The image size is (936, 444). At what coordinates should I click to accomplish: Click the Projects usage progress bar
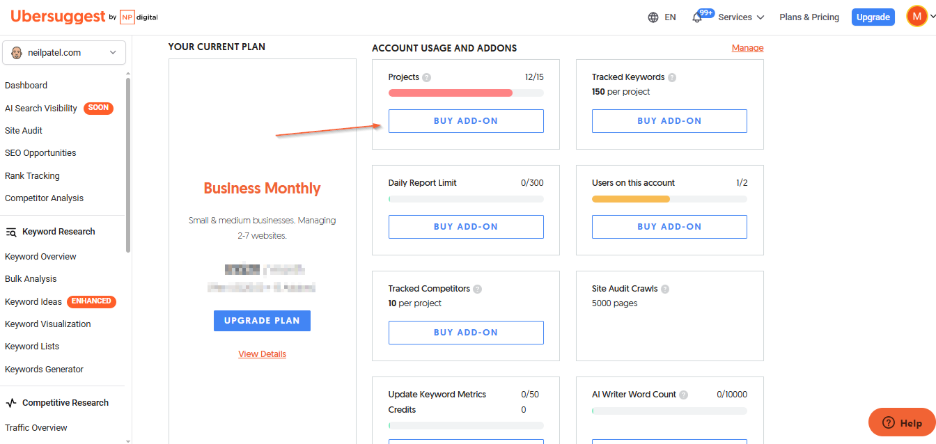pyautogui.click(x=466, y=92)
